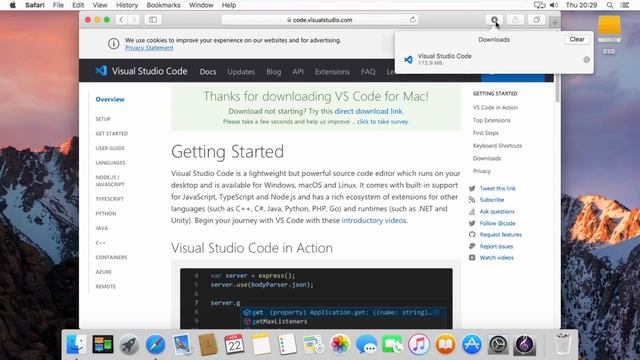
Task: Clear the Downloads list
Action: point(577,39)
